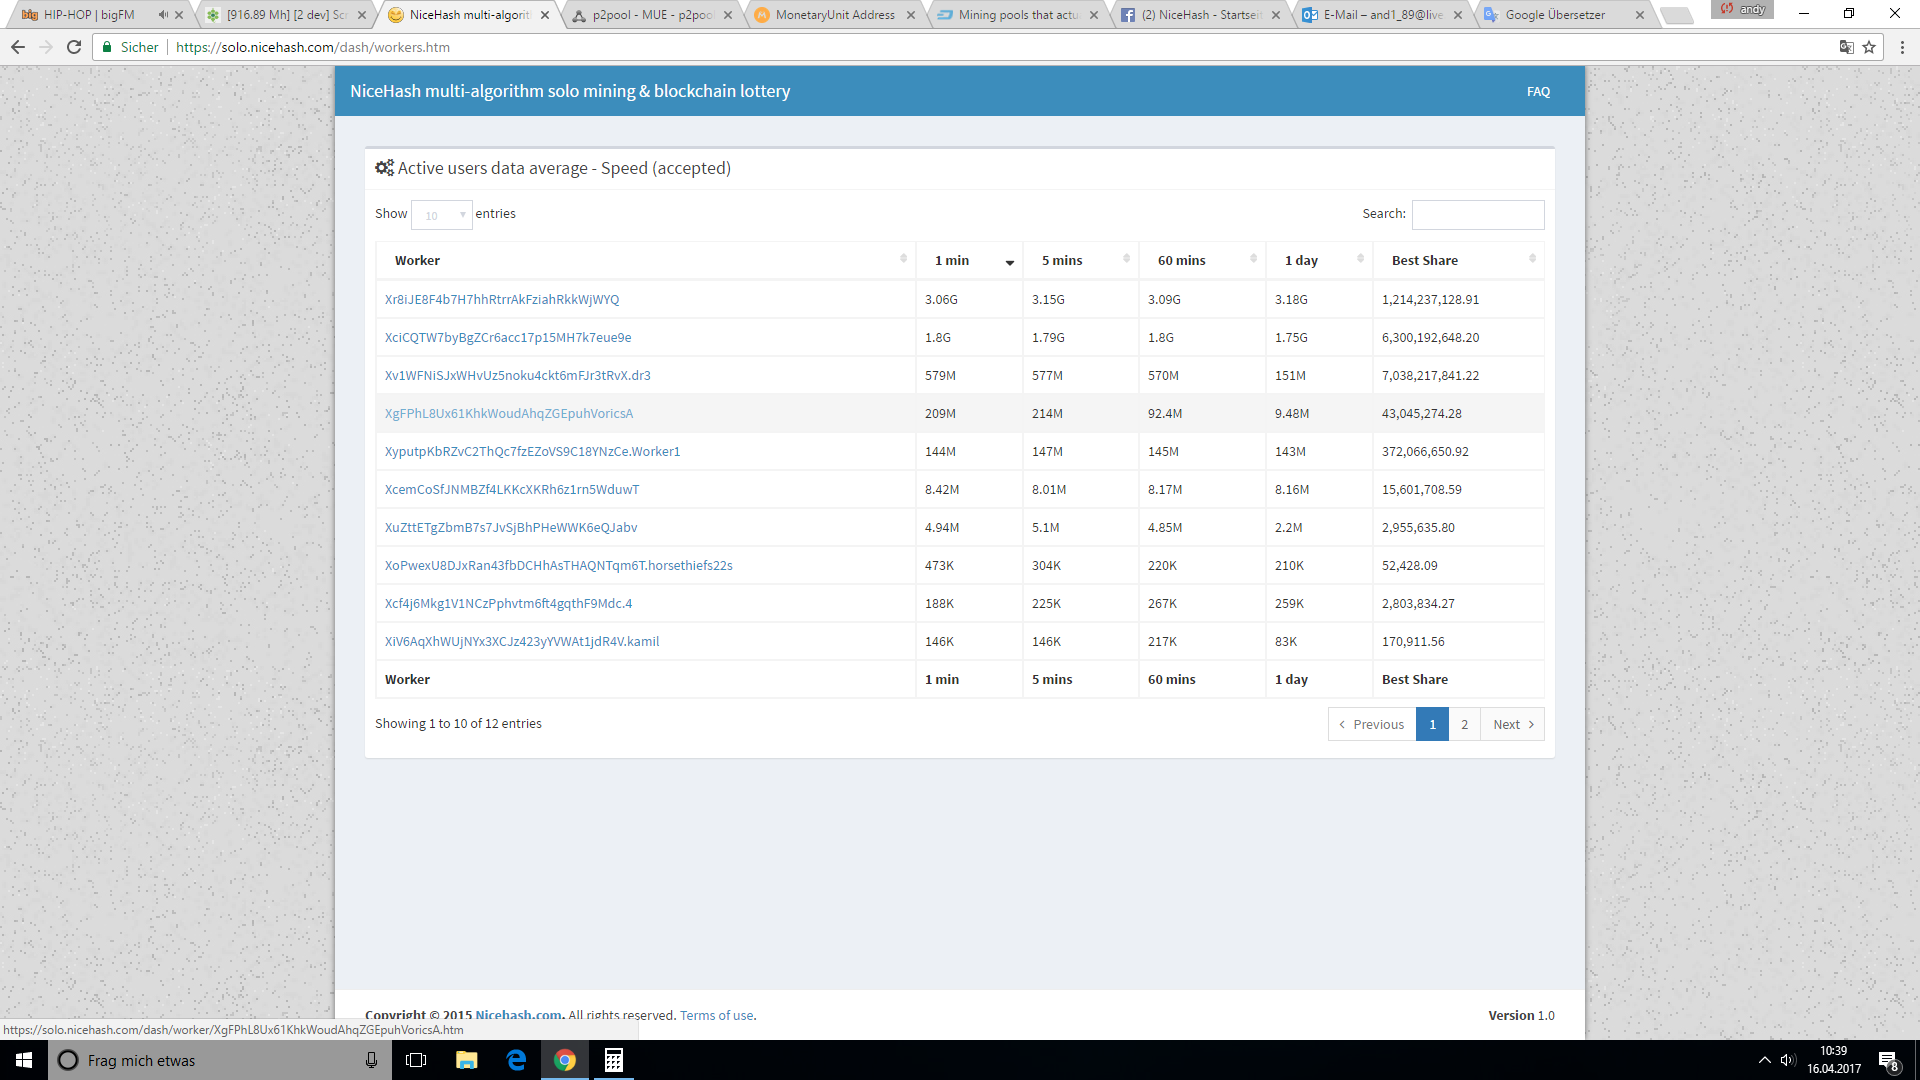Viewport: 1920px width, 1080px height.
Task: Switch to the [916.89 Mh] tab
Action: 287,15
